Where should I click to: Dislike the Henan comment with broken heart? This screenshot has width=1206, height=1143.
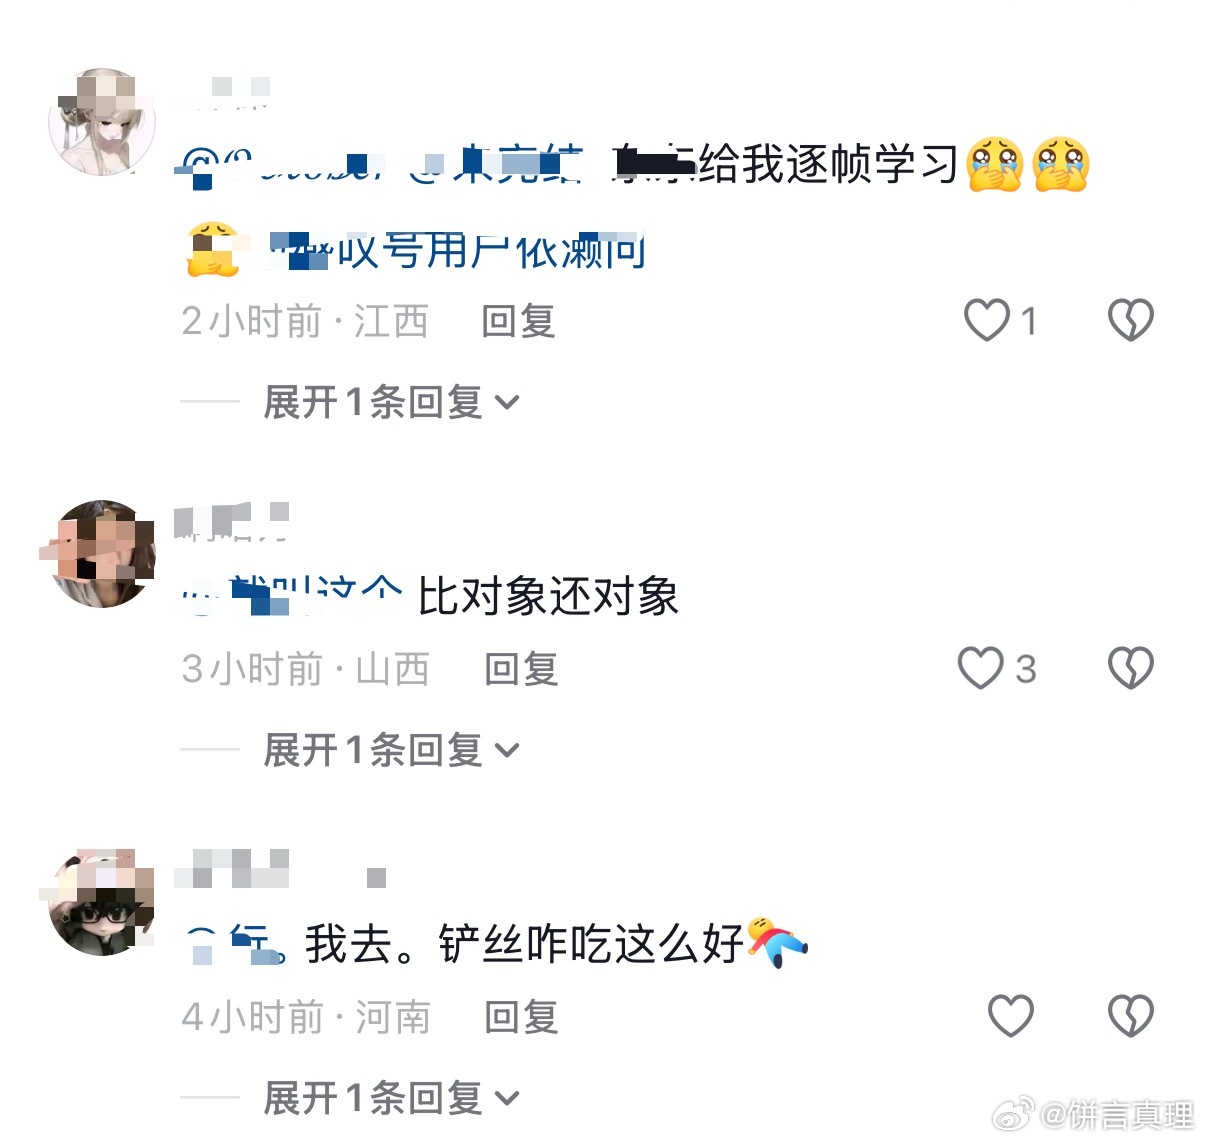1131,1016
